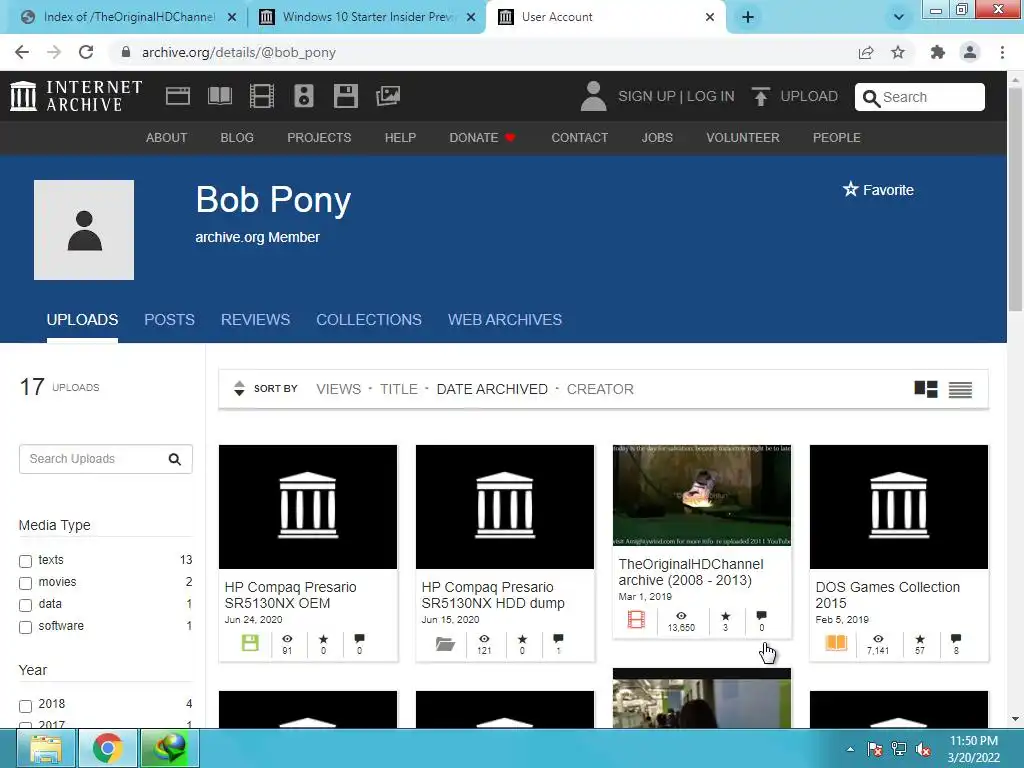Screen dimensions: 1024x768
Task: Open the Audio speaker icon in navbar
Action: pos(304,96)
